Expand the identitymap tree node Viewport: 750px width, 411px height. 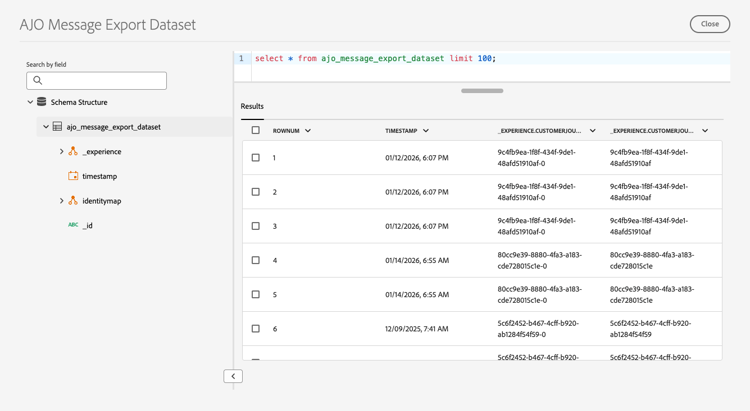click(61, 201)
